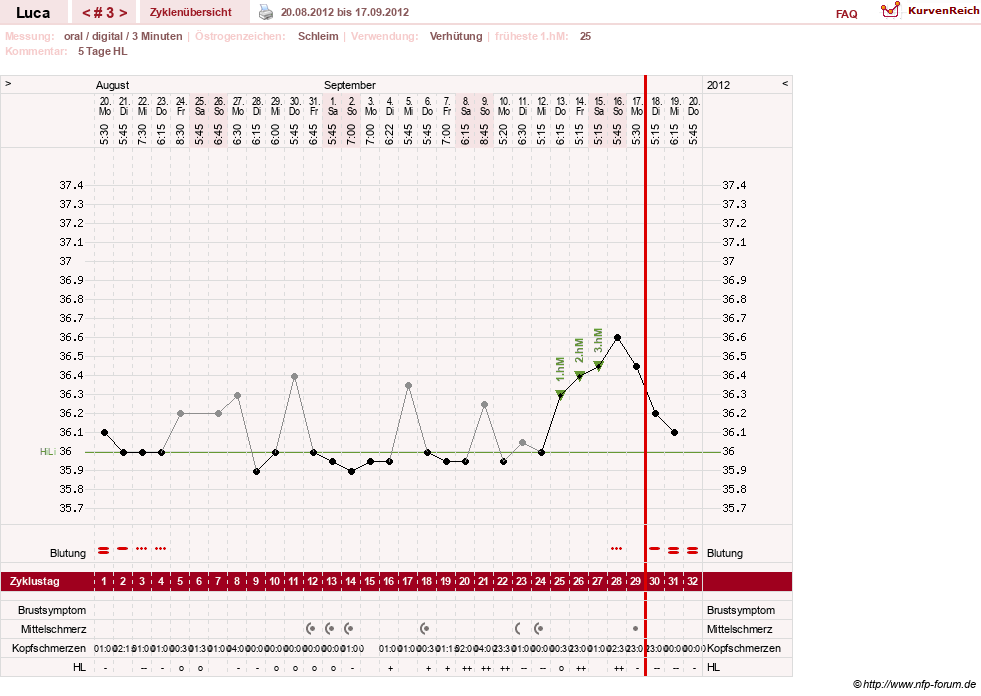Screen dimensions: 981x696
Task: Select cycle day 25 in Zyklustag row
Action: pyautogui.click(x=559, y=581)
